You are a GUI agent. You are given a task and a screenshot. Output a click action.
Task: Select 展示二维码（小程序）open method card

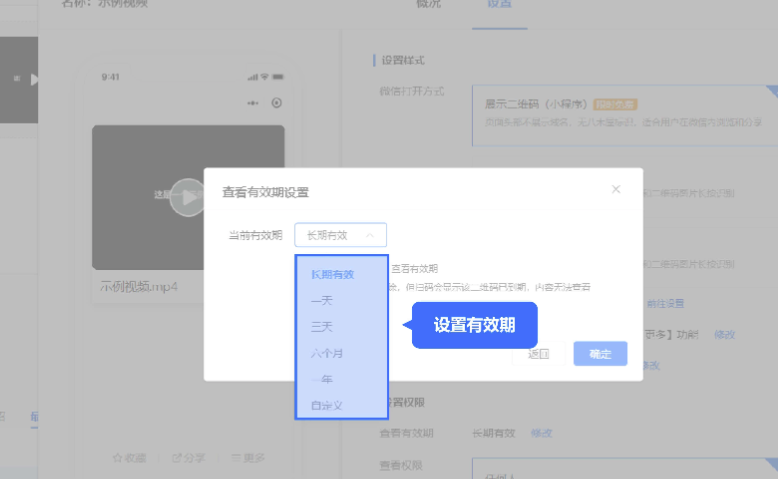click(x=625, y=115)
